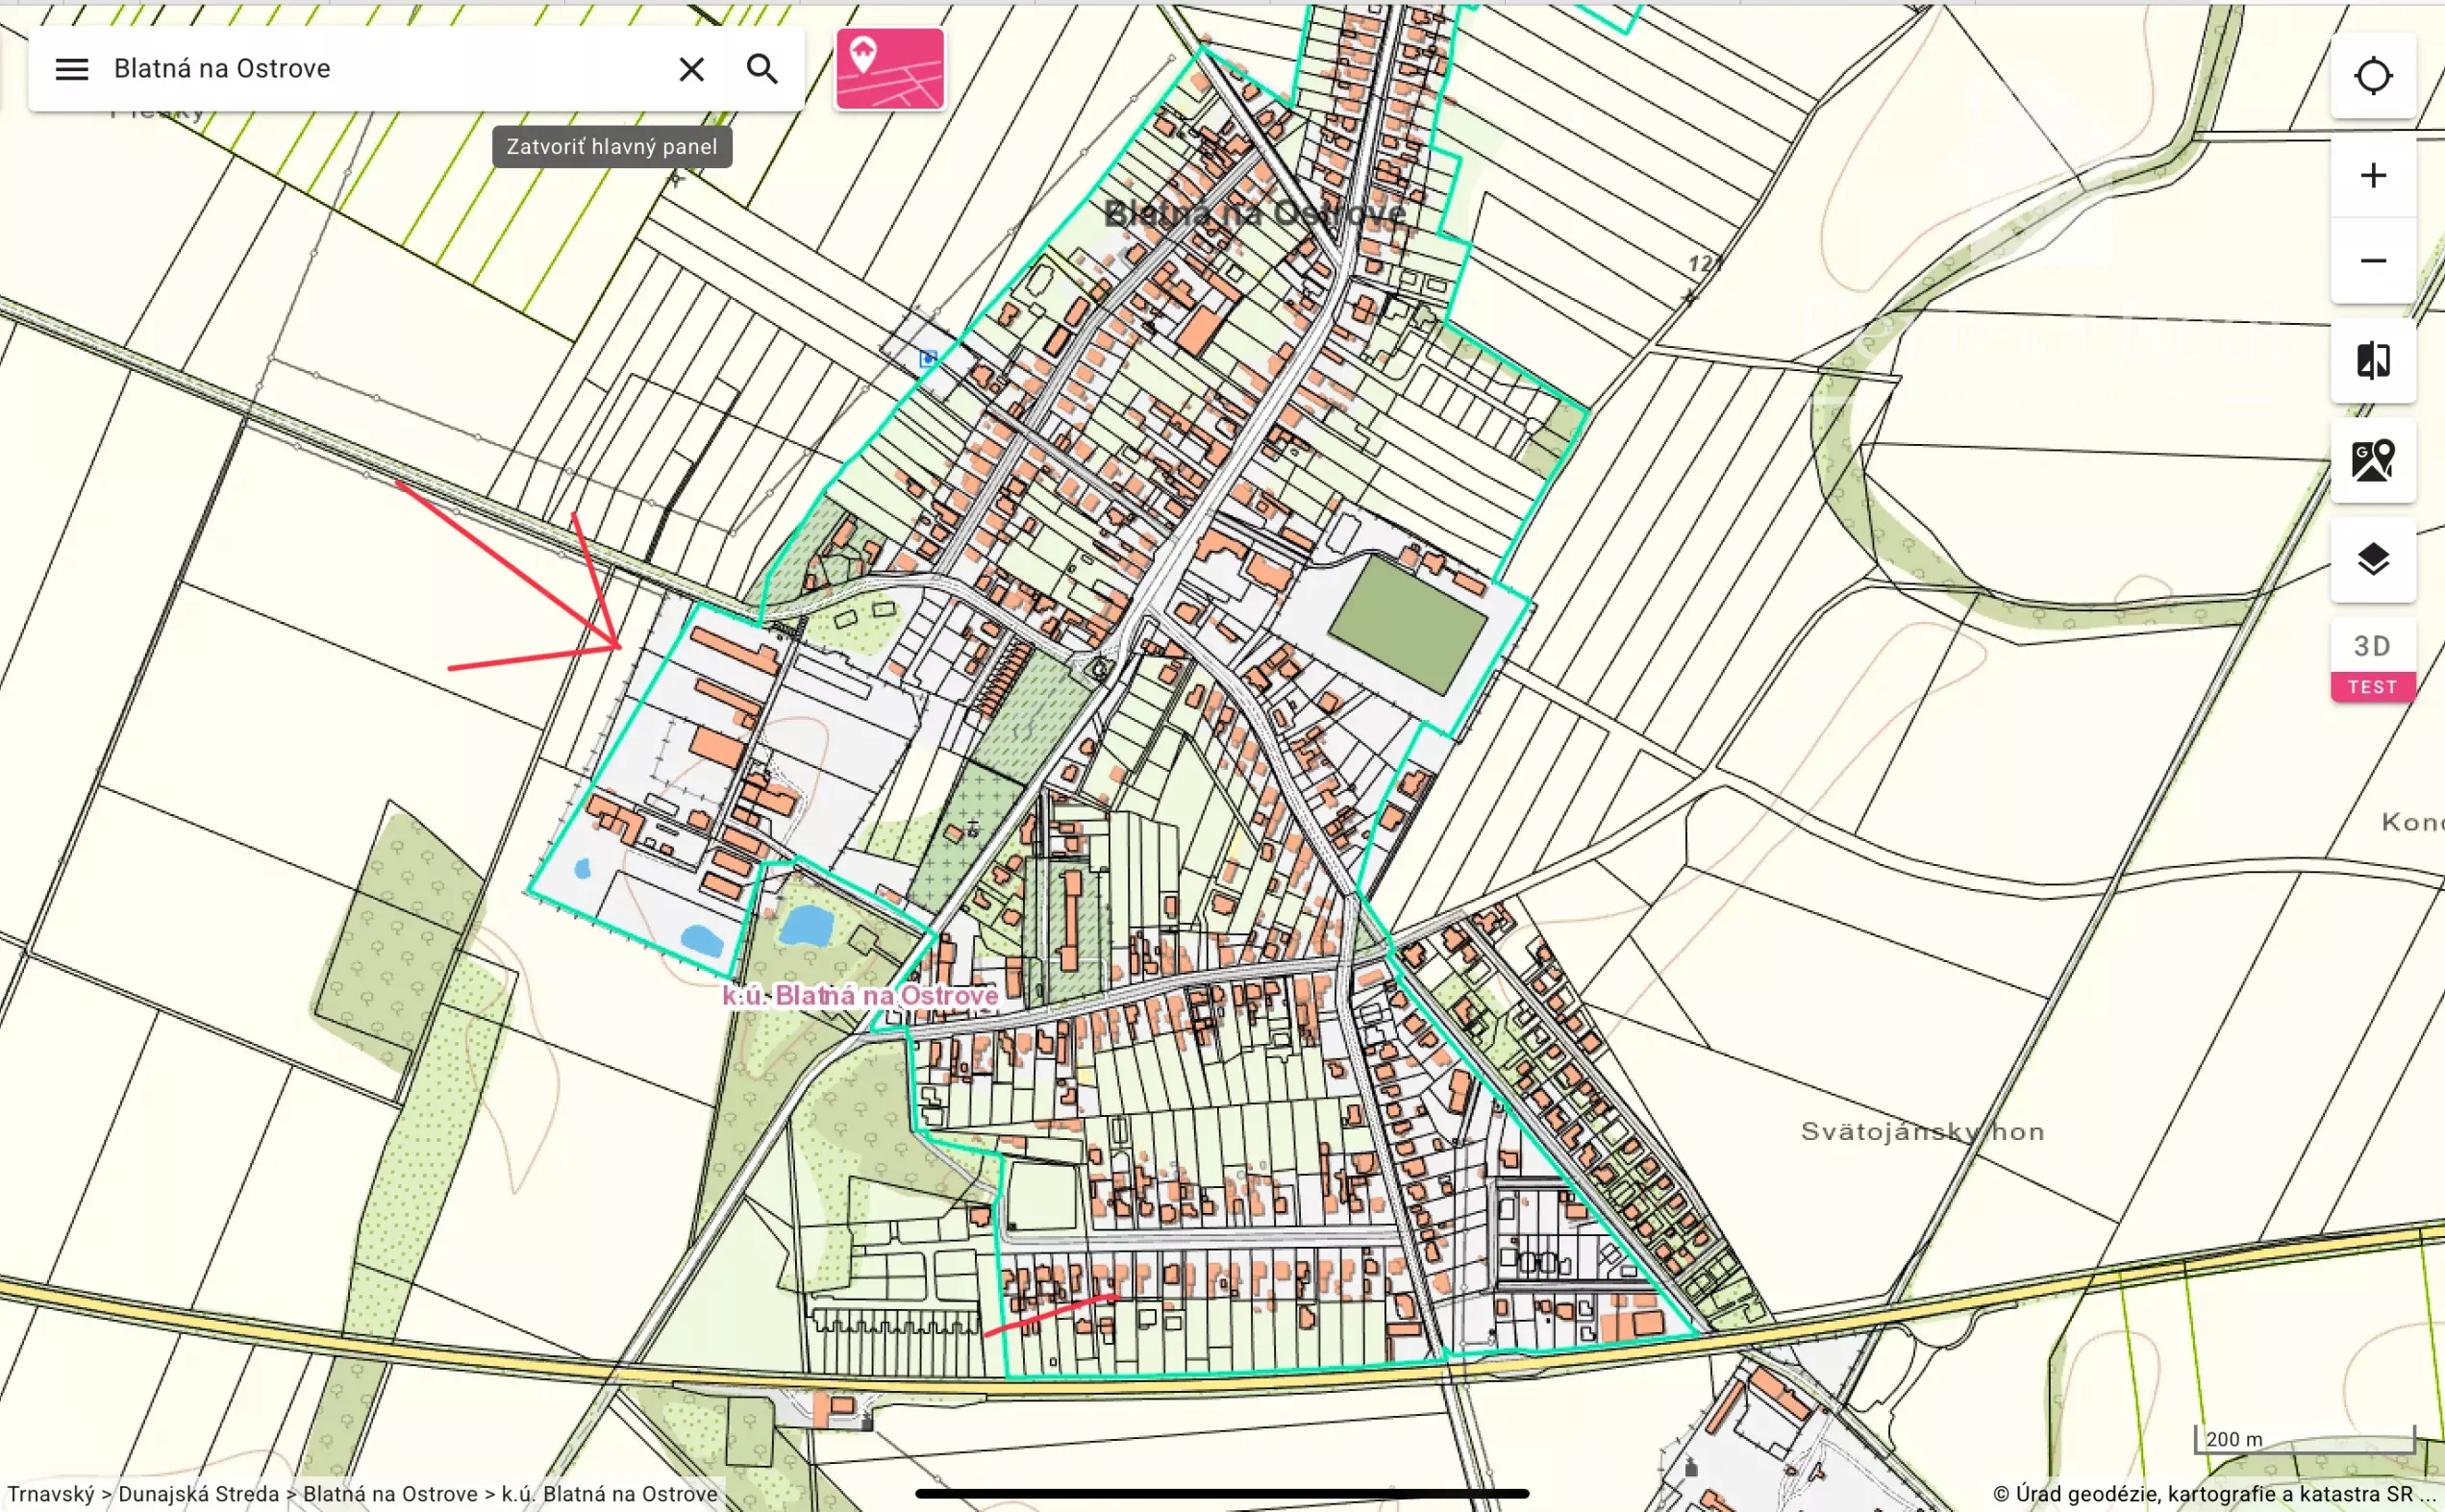Zoom out with minus button

(x=2372, y=261)
